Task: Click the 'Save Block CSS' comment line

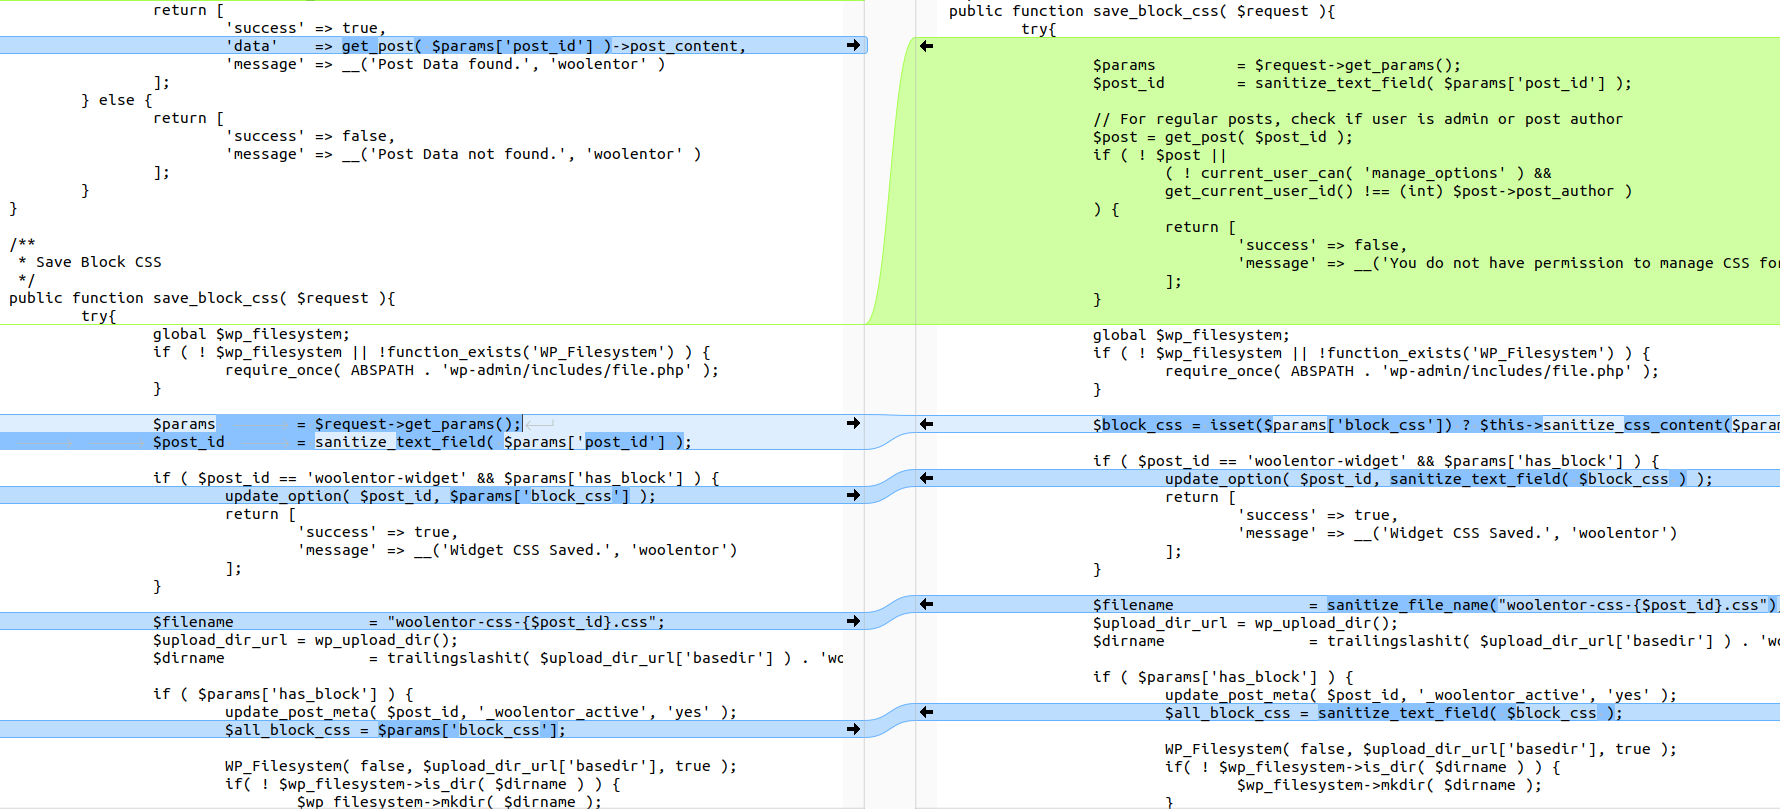Action: (x=98, y=262)
